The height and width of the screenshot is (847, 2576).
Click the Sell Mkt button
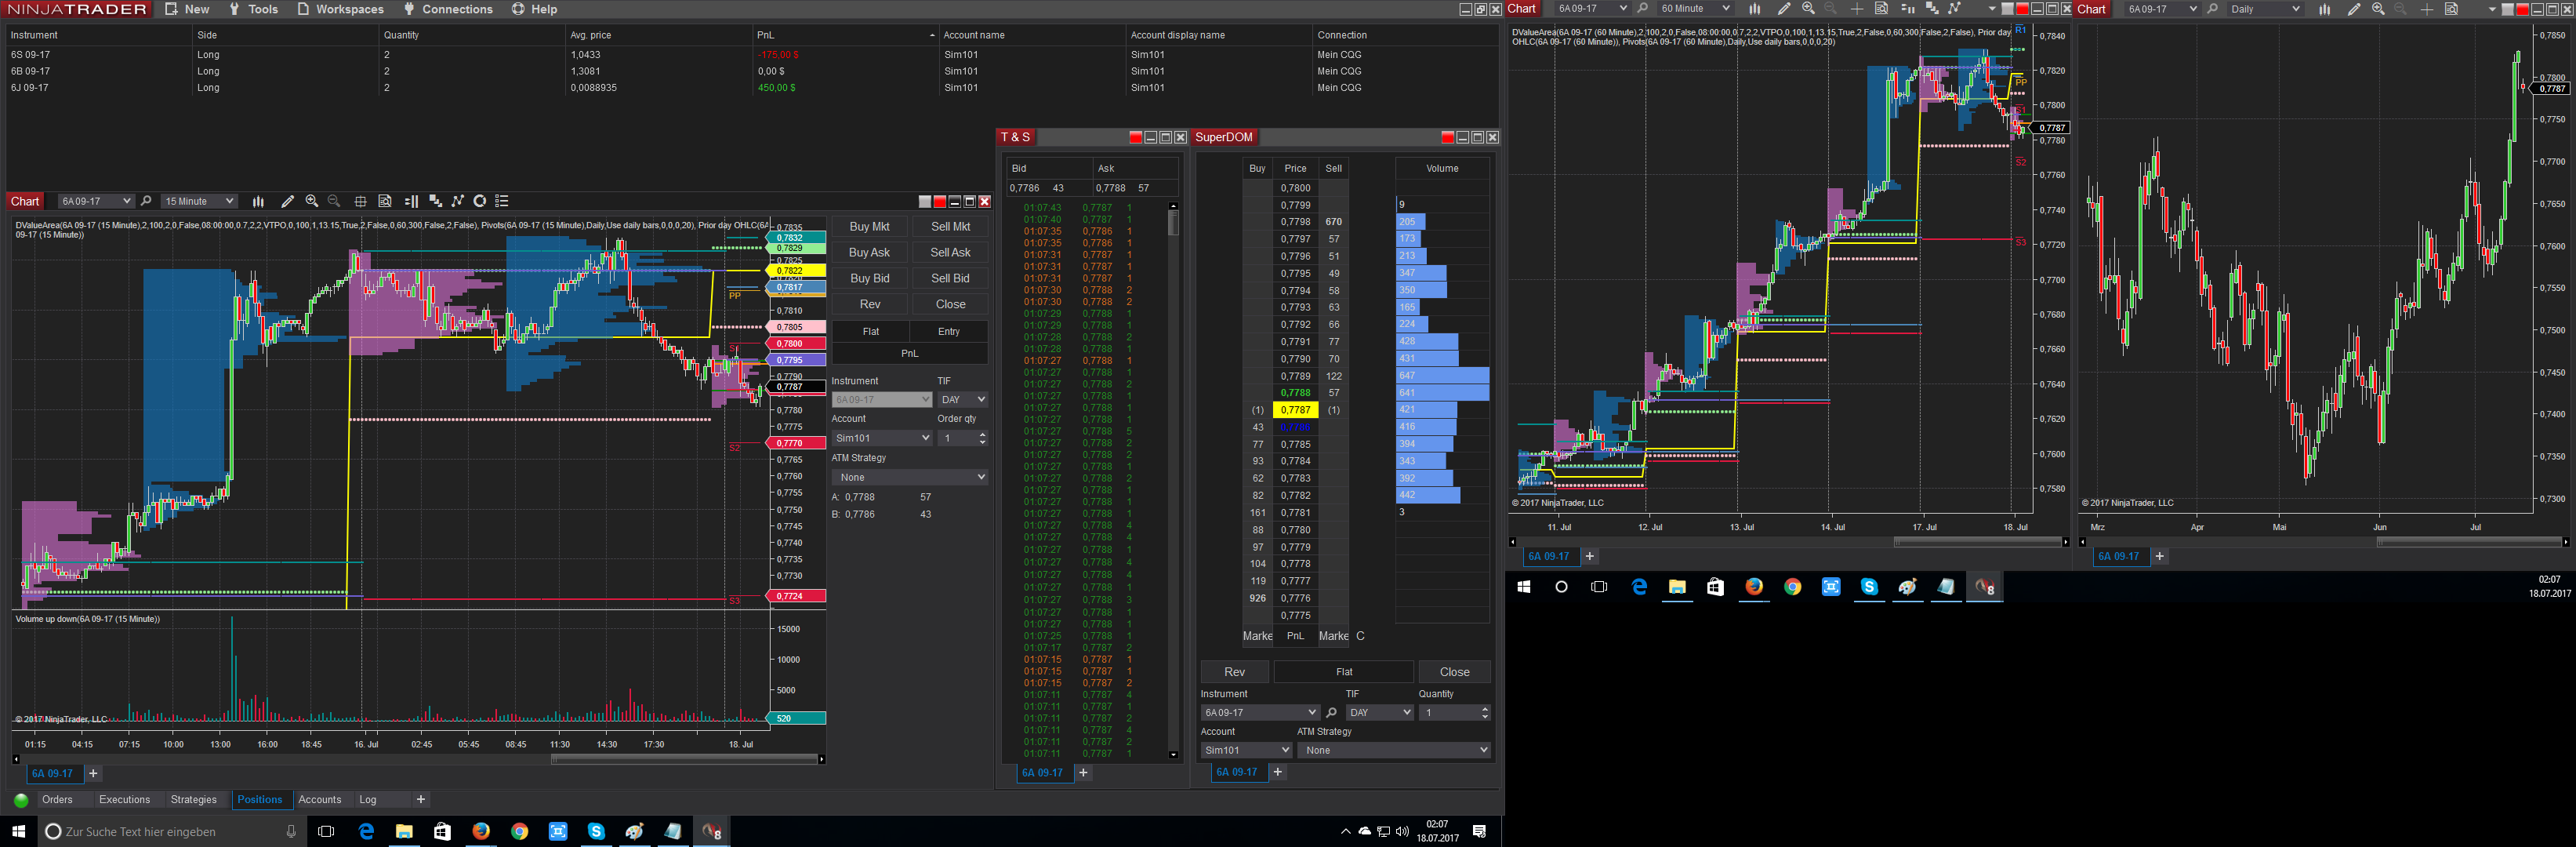[x=950, y=227]
